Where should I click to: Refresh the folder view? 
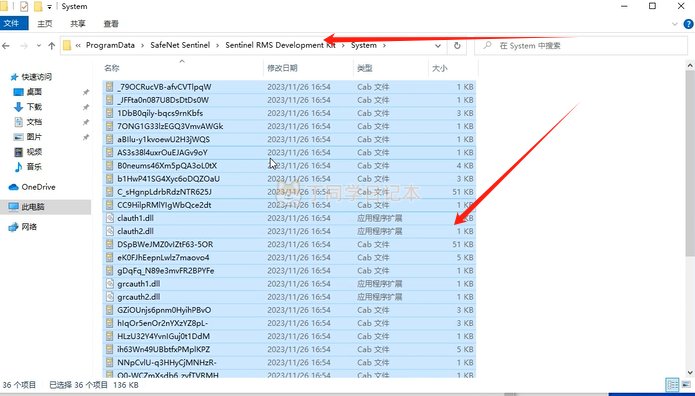tap(457, 46)
